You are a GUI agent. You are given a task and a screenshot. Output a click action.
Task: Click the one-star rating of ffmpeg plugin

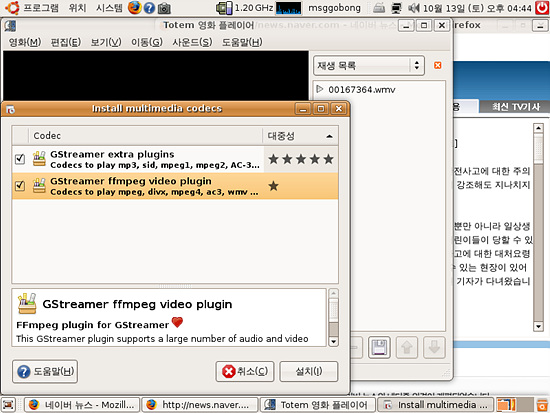pyautogui.click(x=273, y=186)
